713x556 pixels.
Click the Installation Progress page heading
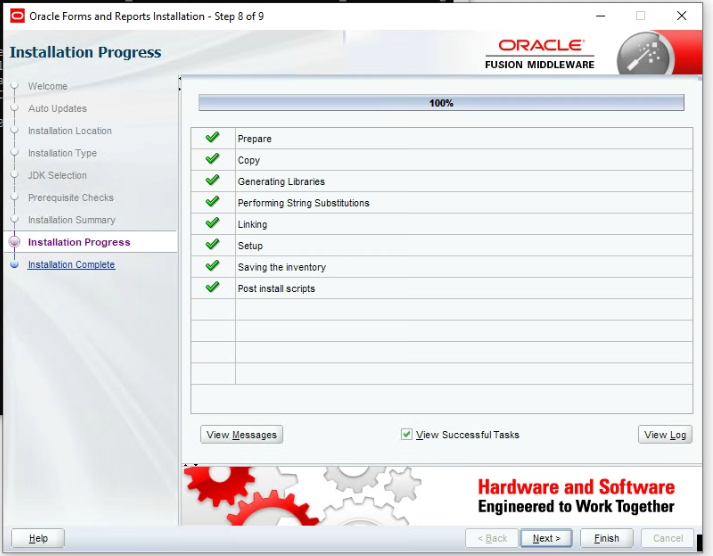[85, 52]
